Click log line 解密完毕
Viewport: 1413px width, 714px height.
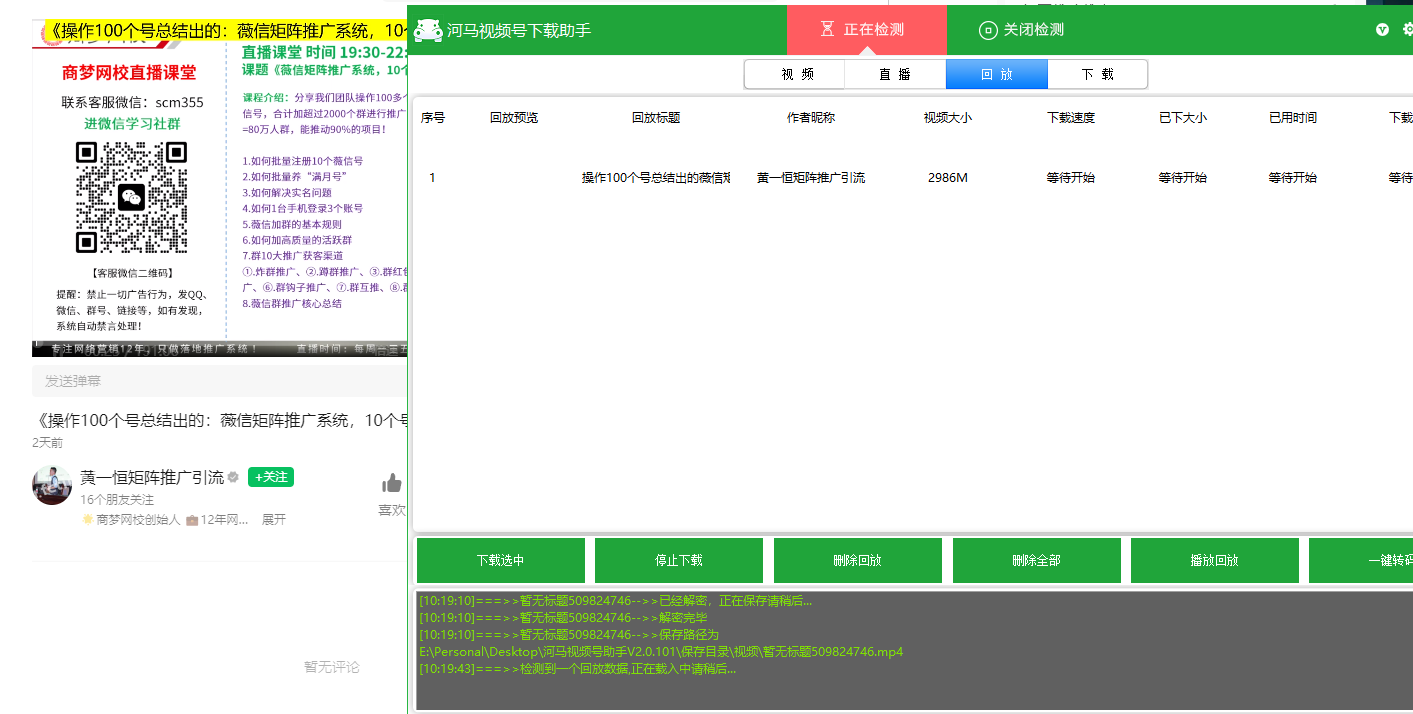click(x=563, y=618)
